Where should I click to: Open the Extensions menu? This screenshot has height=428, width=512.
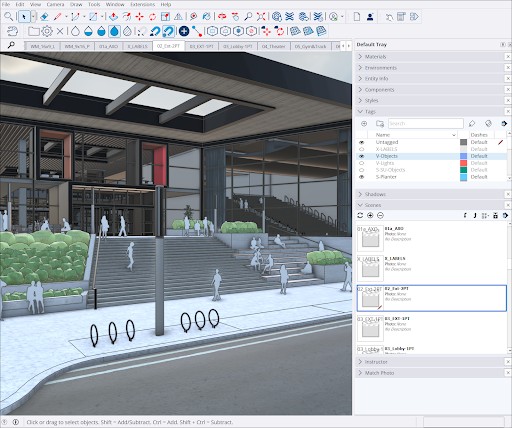click(x=142, y=4)
